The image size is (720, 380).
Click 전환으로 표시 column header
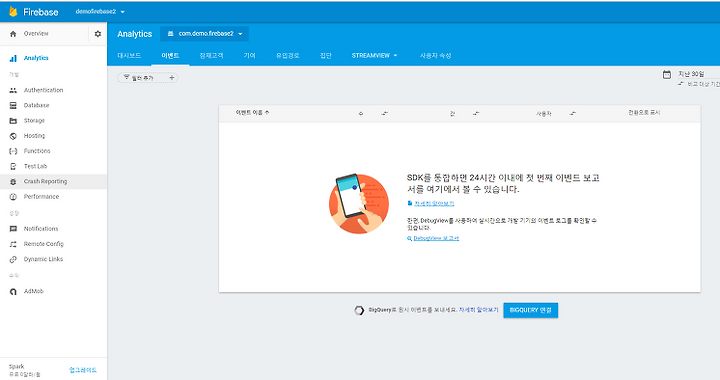coord(644,112)
